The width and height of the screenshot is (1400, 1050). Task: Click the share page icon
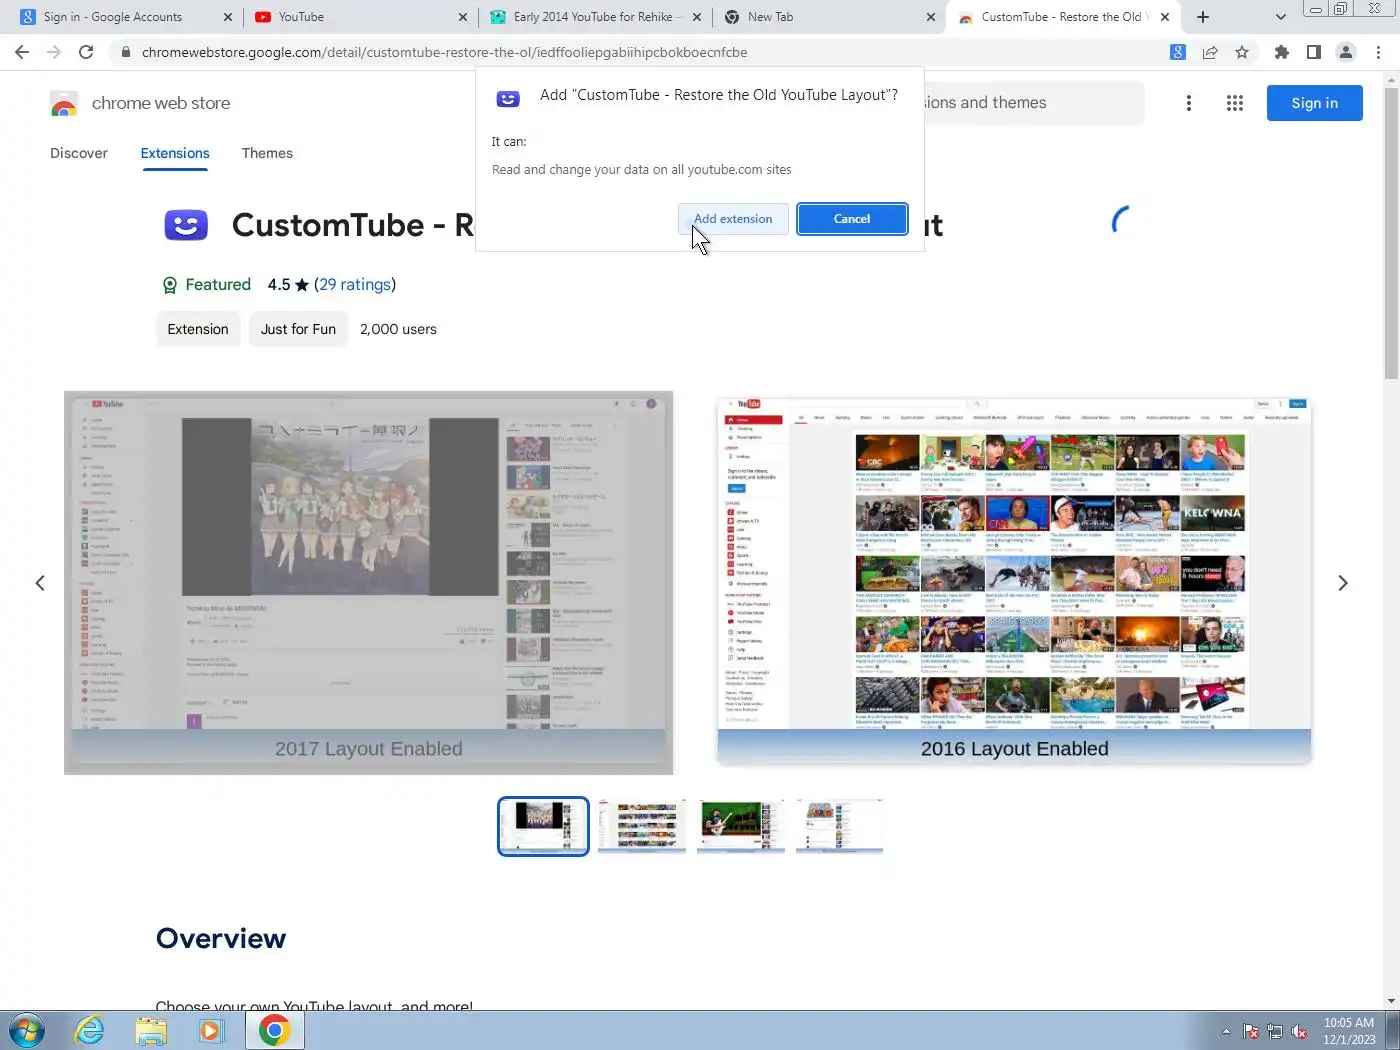[1210, 52]
